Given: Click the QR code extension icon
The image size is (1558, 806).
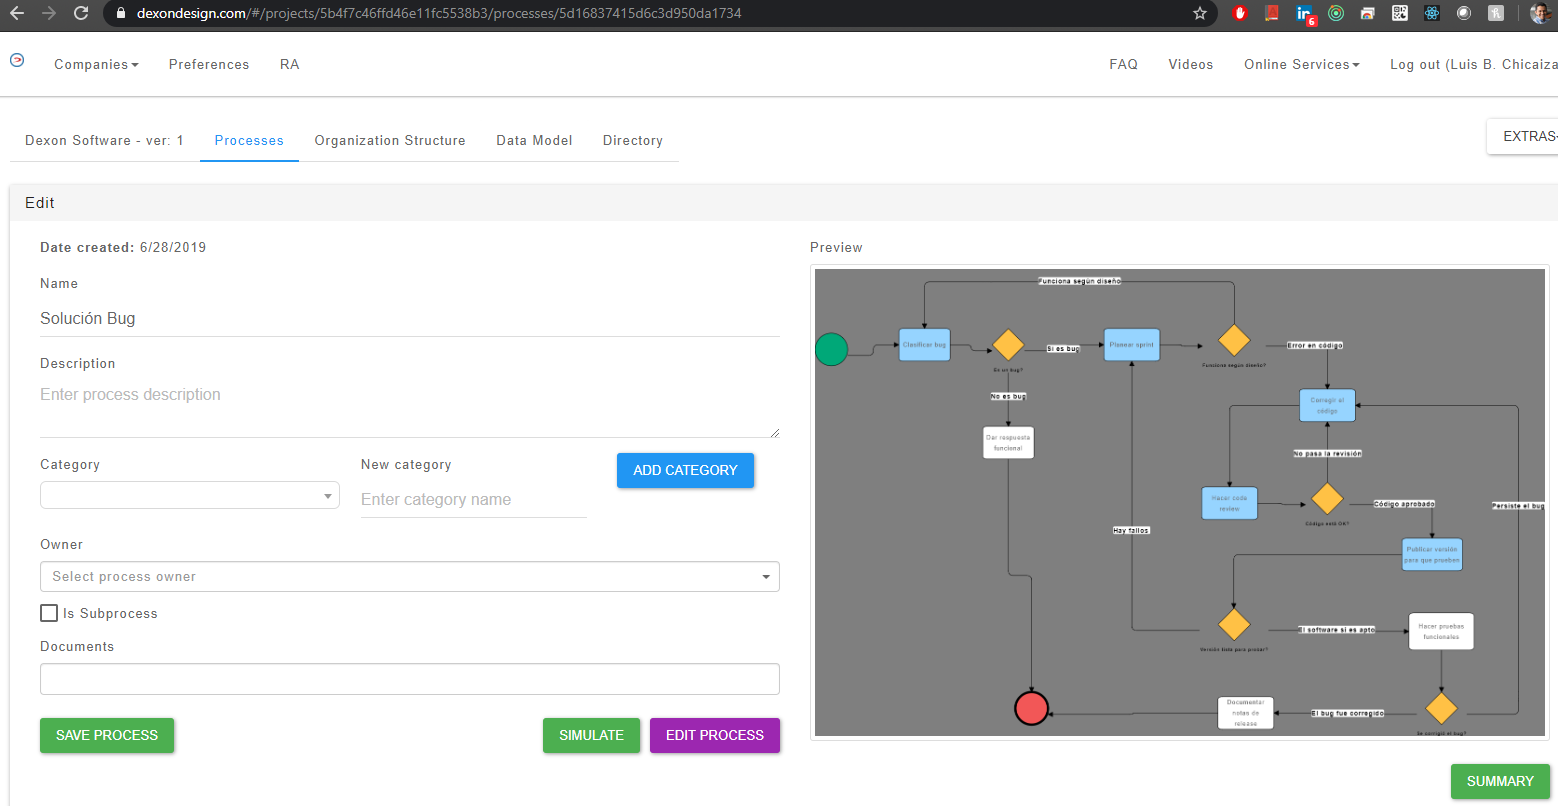Looking at the screenshot, I should click(1400, 13).
